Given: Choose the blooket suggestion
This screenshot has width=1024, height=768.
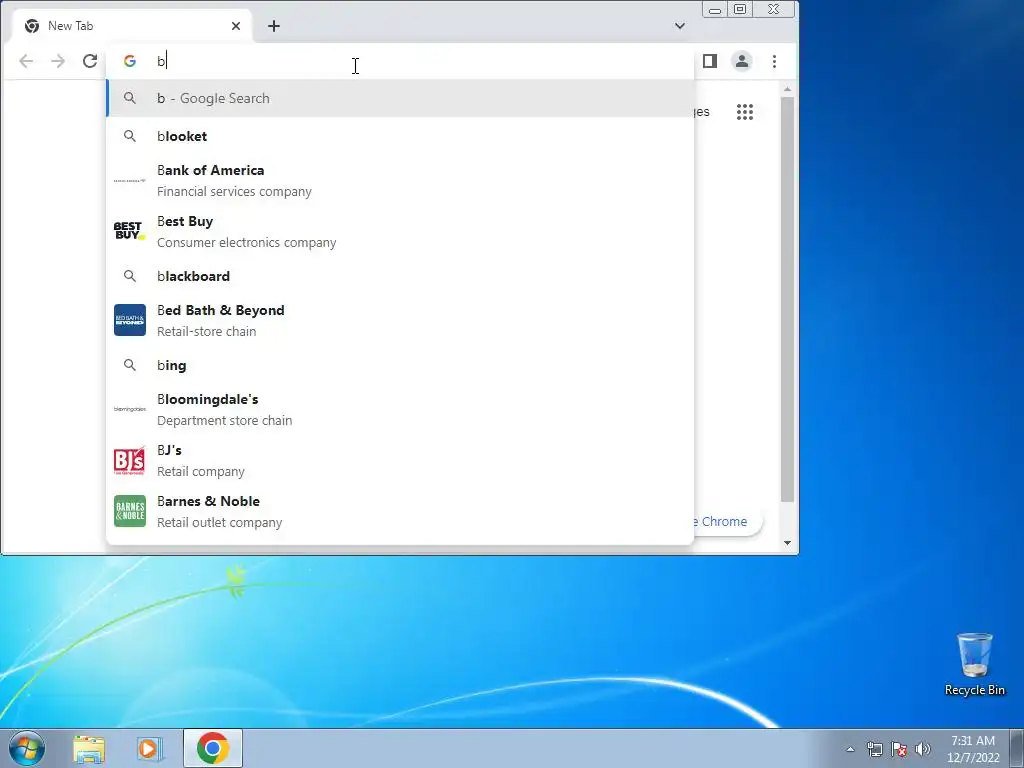Looking at the screenshot, I should [400, 136].
